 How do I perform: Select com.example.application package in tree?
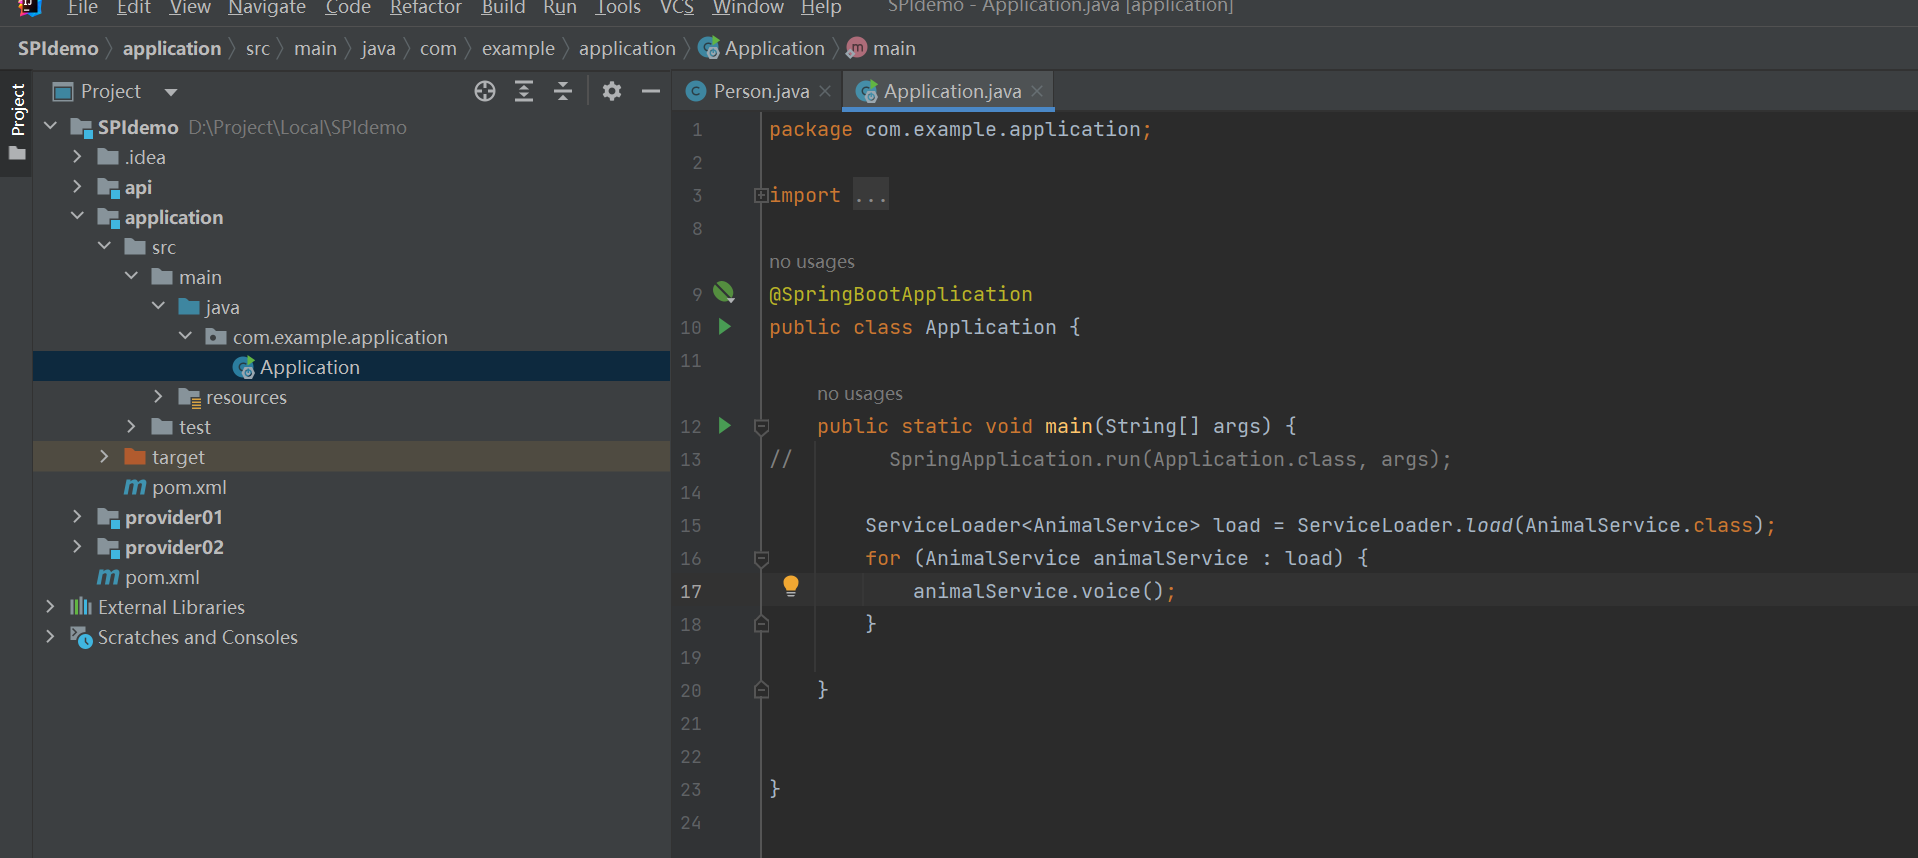[x=340, y=337]
